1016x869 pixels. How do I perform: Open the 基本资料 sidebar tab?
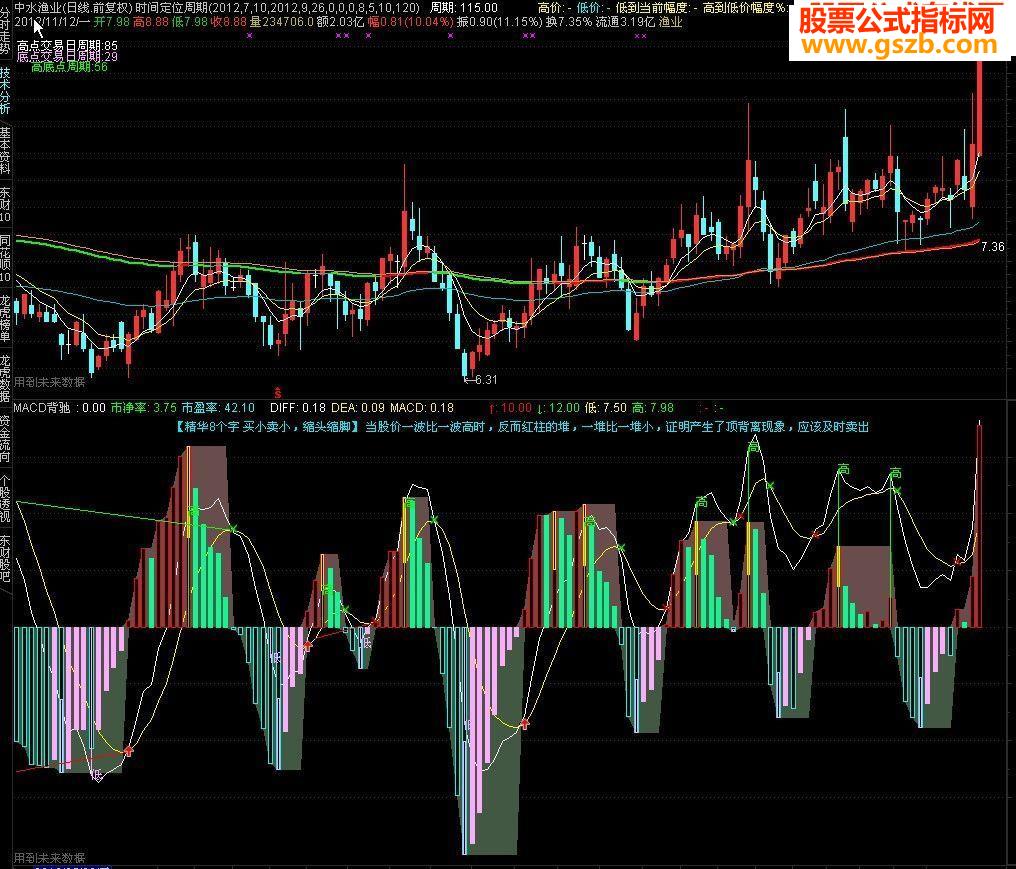point(5,150)
